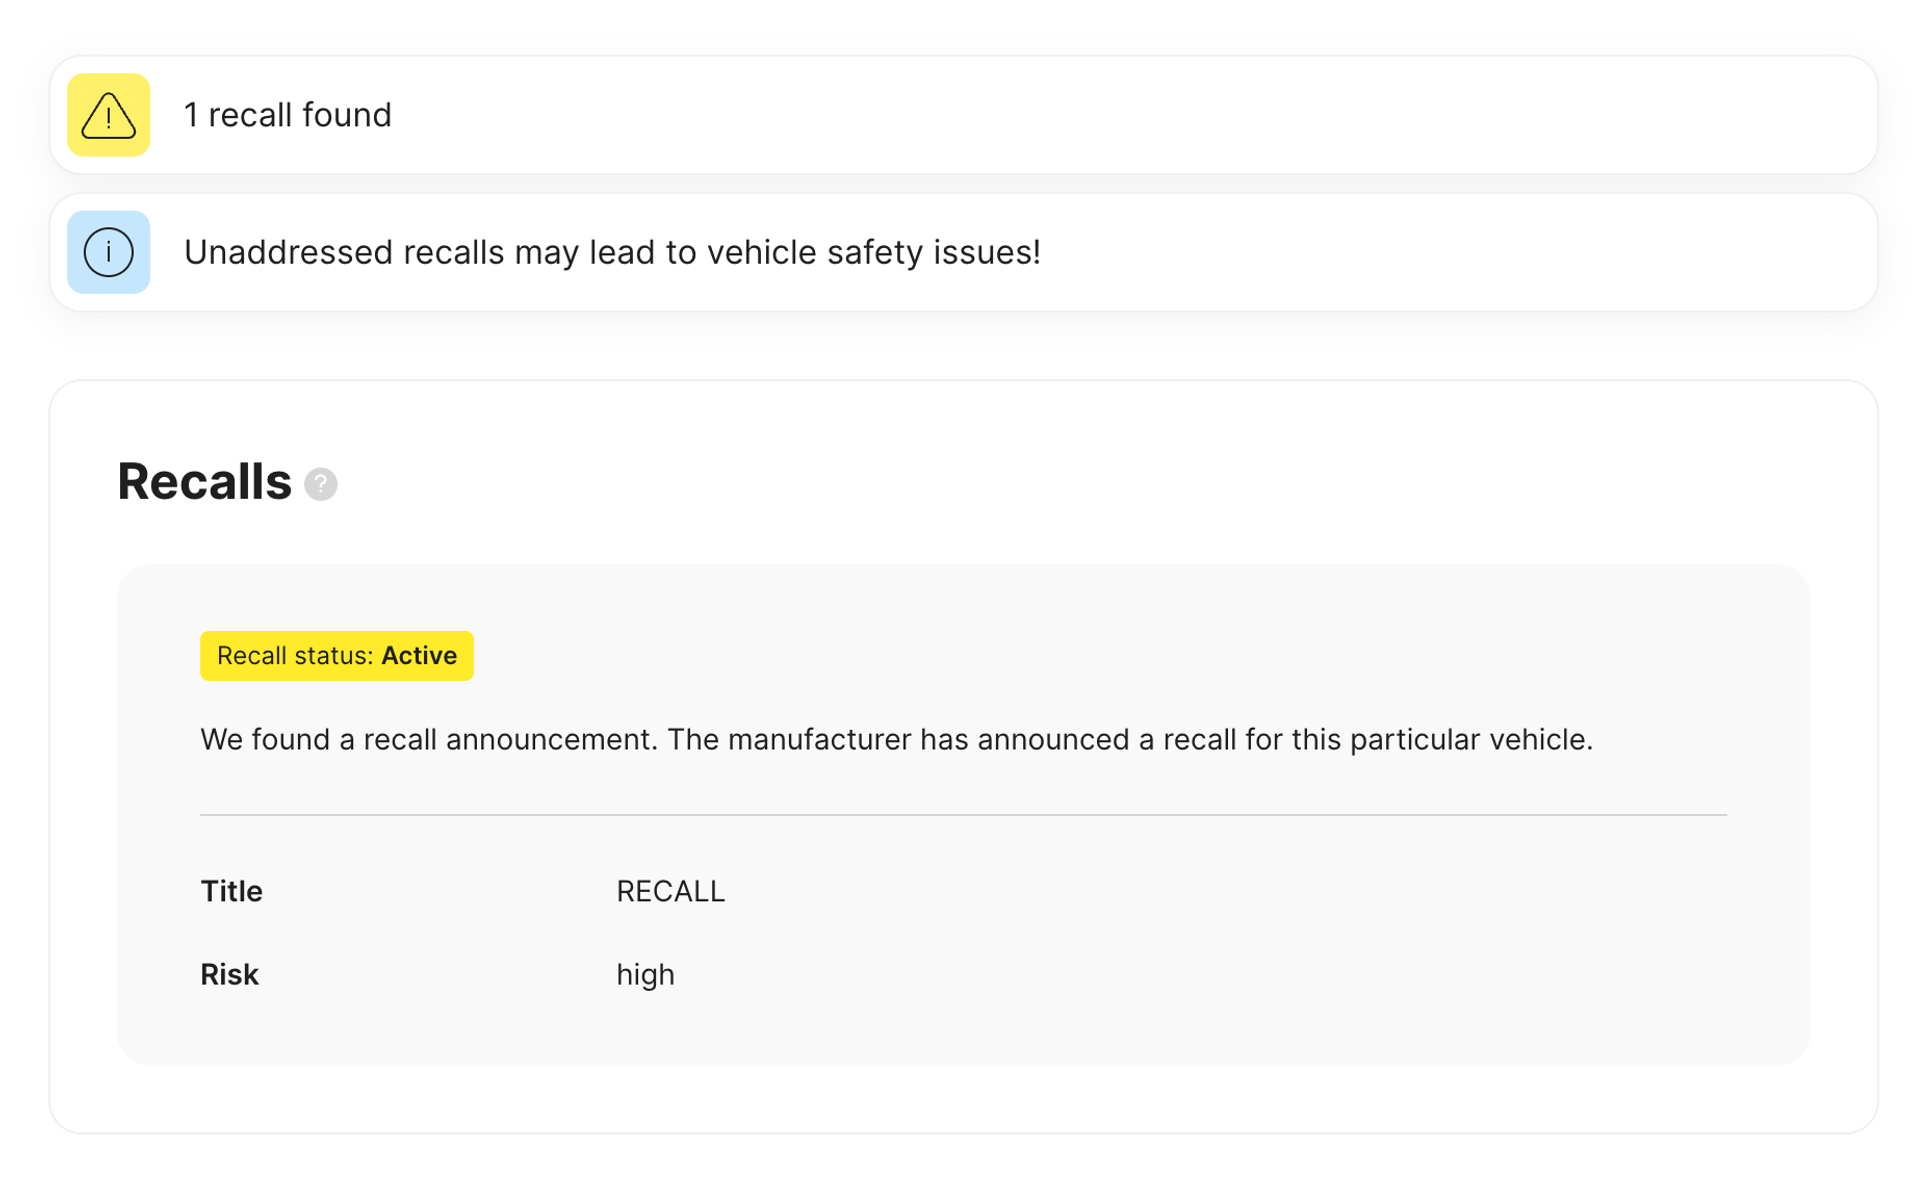1920x1188 pixels.
Task: Click the Active text in the status badge
Action: [x=419, y=656]
